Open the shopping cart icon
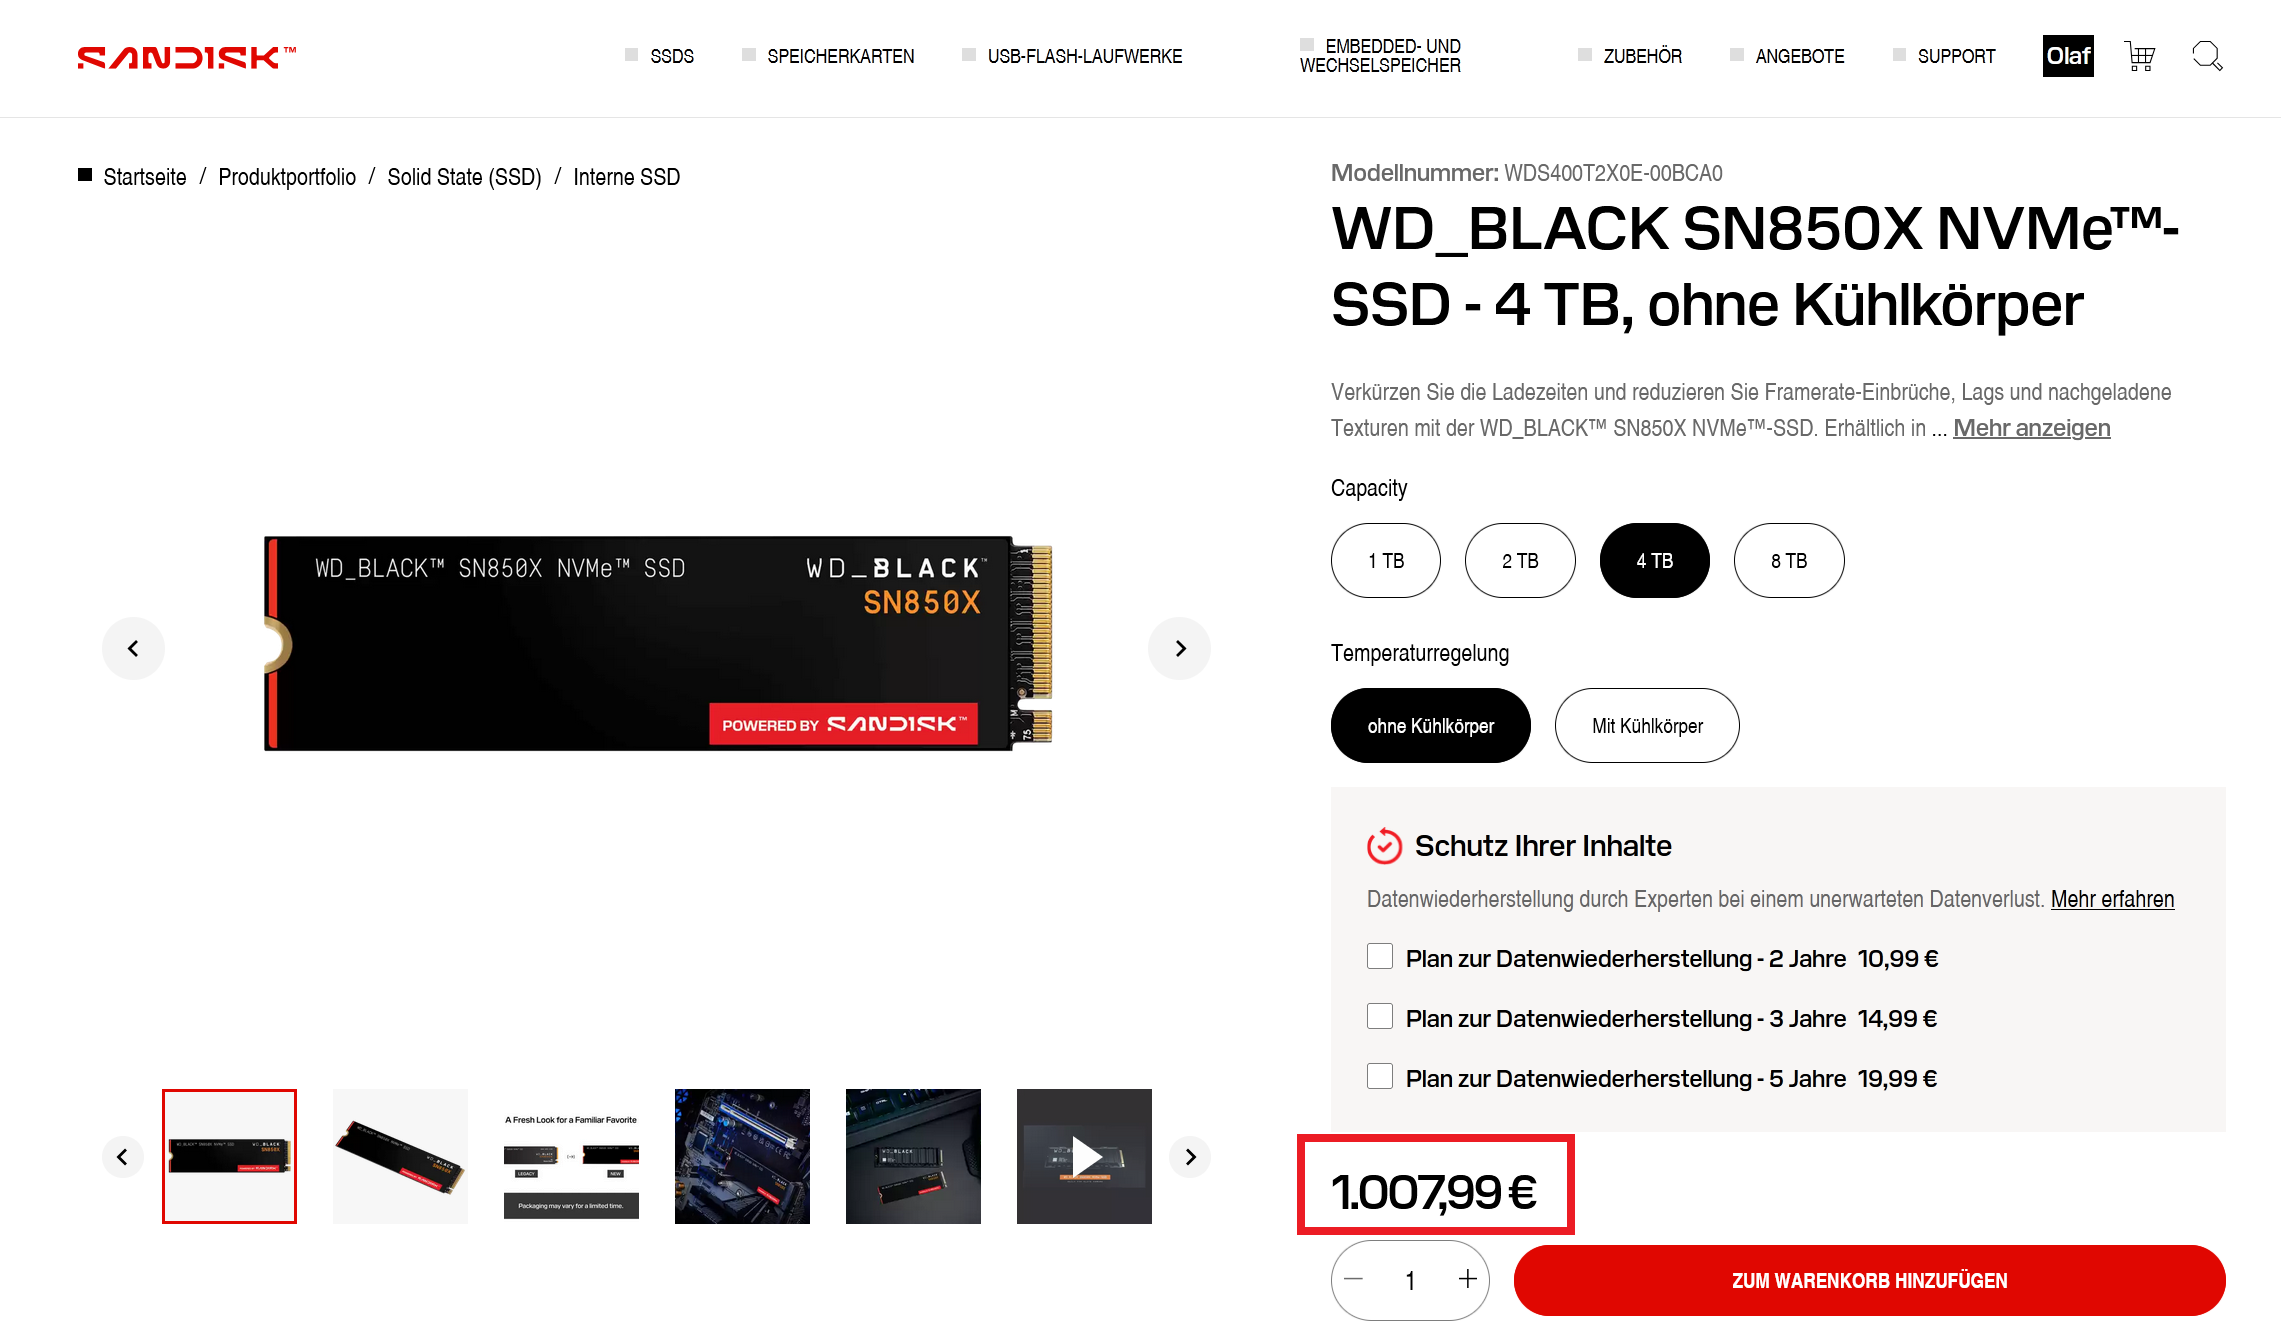Screen dimensions: 2281x1332 [x=2140, y=56]
